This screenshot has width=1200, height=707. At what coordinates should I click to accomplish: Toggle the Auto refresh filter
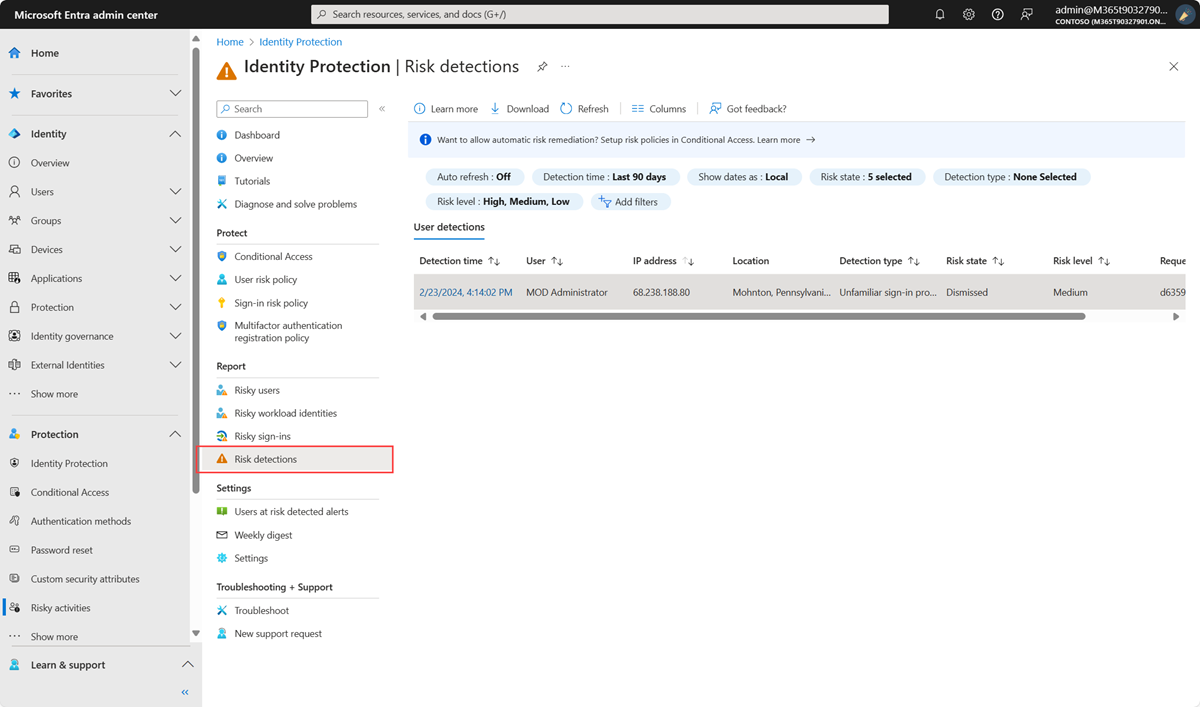click(x=474, y=177)
